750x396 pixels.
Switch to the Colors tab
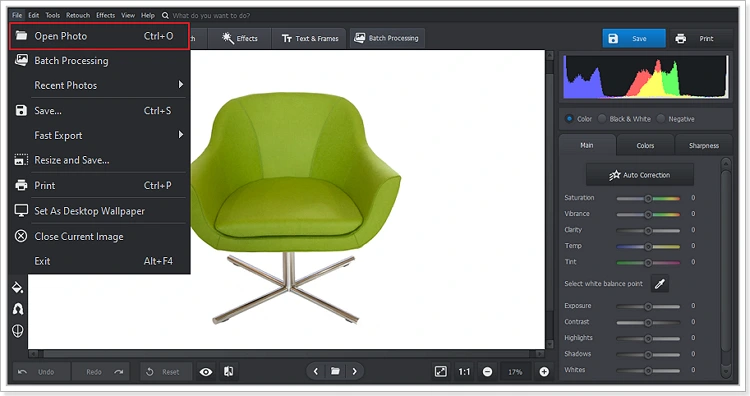pyautogui.click(x=645, y=145)
